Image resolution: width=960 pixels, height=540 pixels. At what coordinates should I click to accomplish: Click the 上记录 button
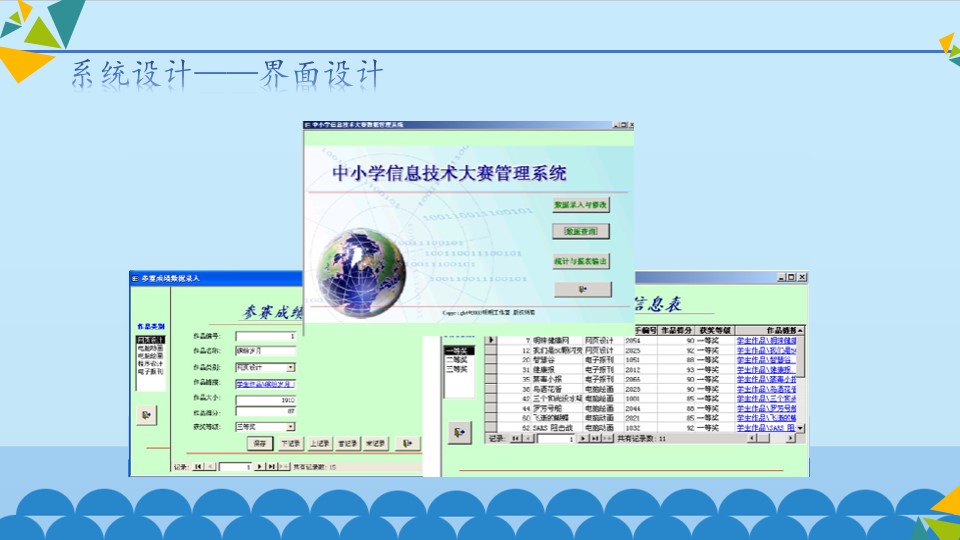pos(319,443)
